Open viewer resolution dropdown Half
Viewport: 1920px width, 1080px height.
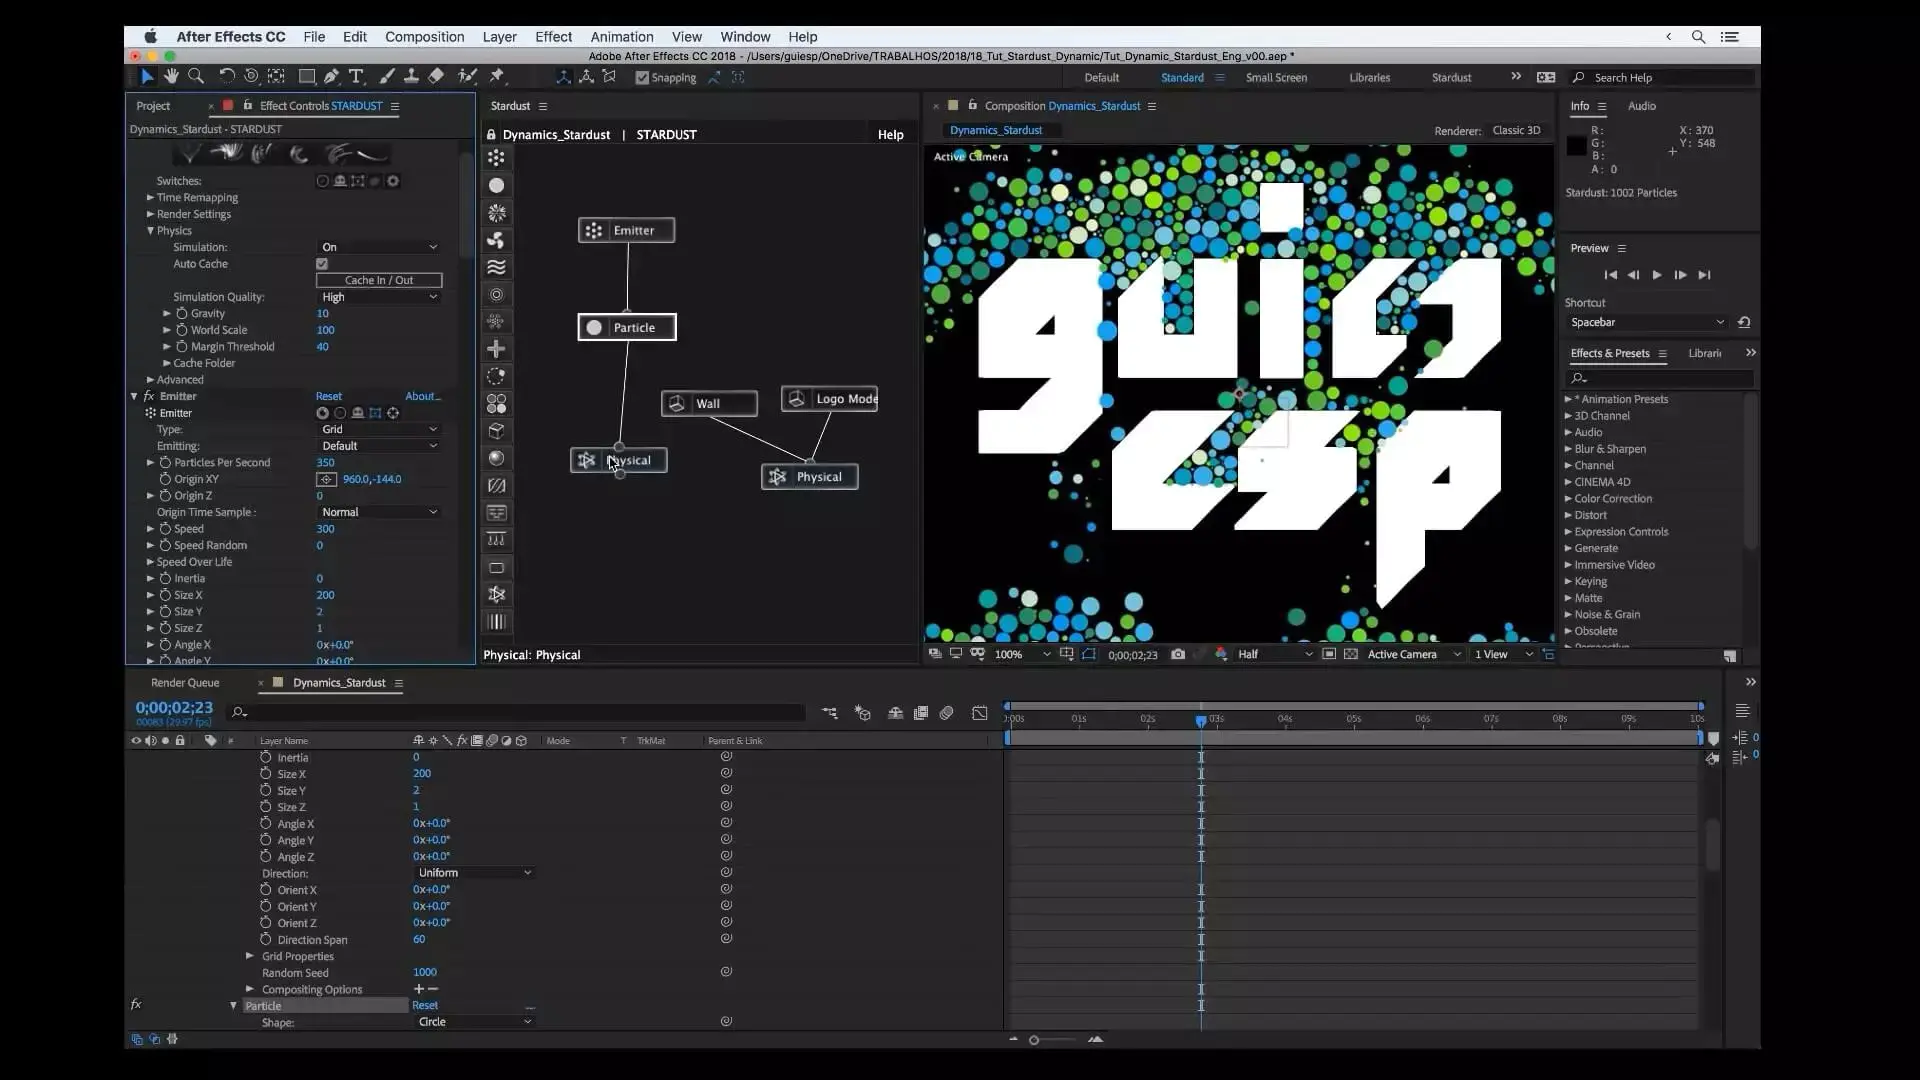(1274, 654)
